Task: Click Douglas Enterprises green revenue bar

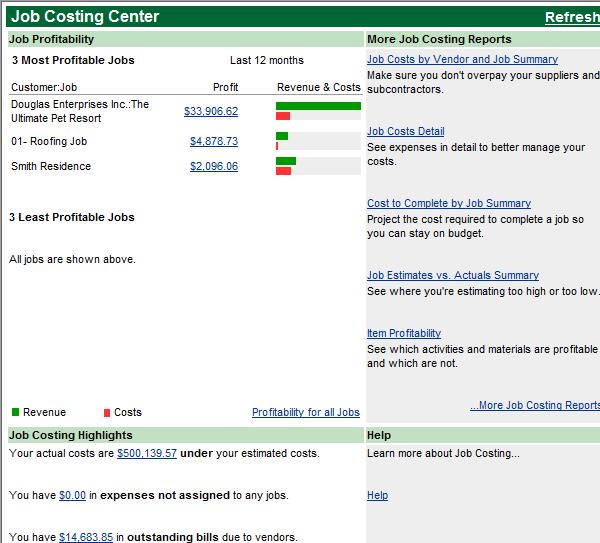Action: pyautogui.click(x=318, y=106)
